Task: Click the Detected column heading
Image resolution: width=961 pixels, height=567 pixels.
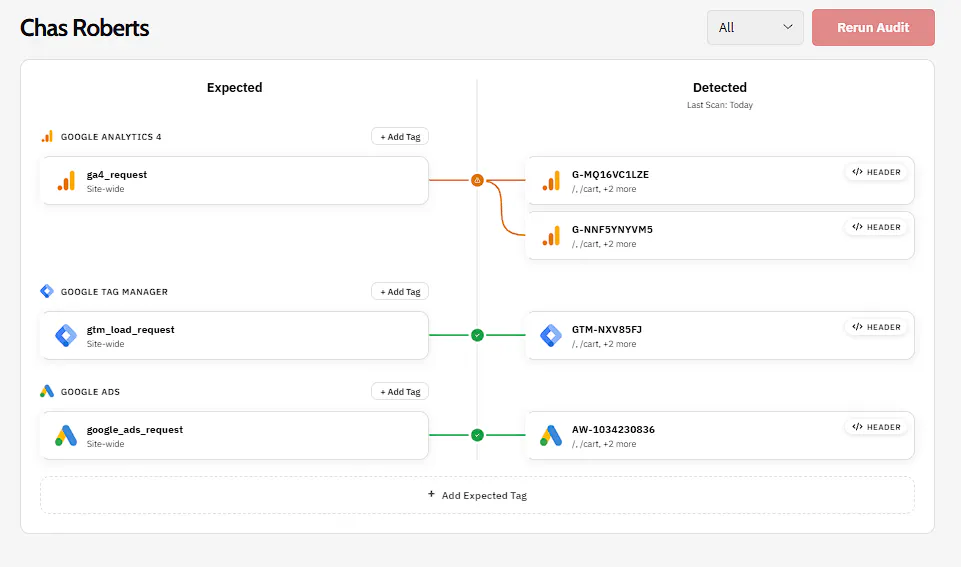Action: pos(720,88)
